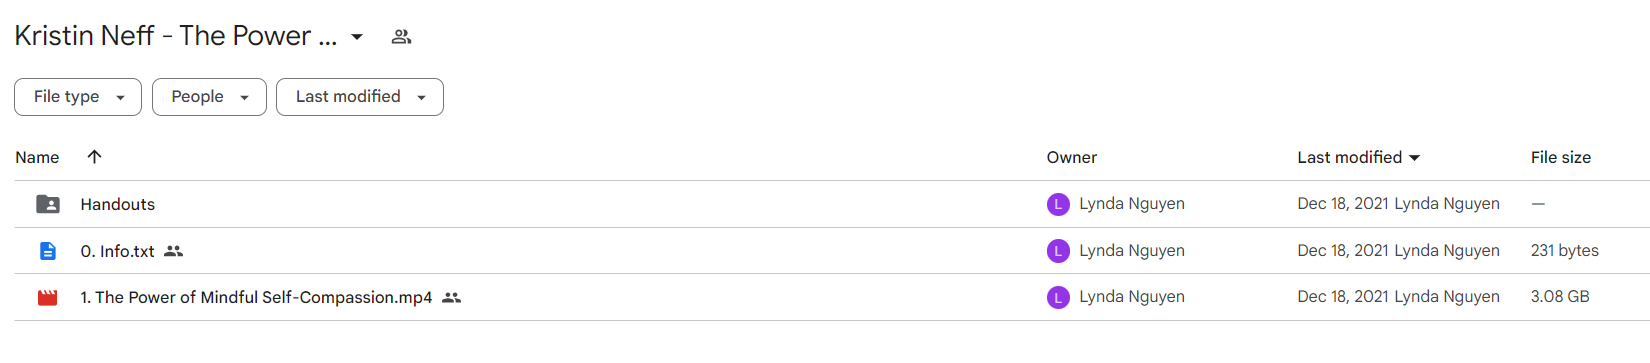The image size is (1650, 363).
Task: Click the shared people icon beside 0. Info.txt
Action: tap(174, 251)
